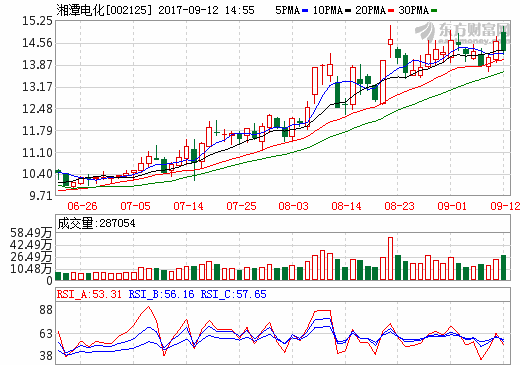This screenshot has height=365, width=520.
Task: Click the 08-23 date label
Action: click(399, 206)
